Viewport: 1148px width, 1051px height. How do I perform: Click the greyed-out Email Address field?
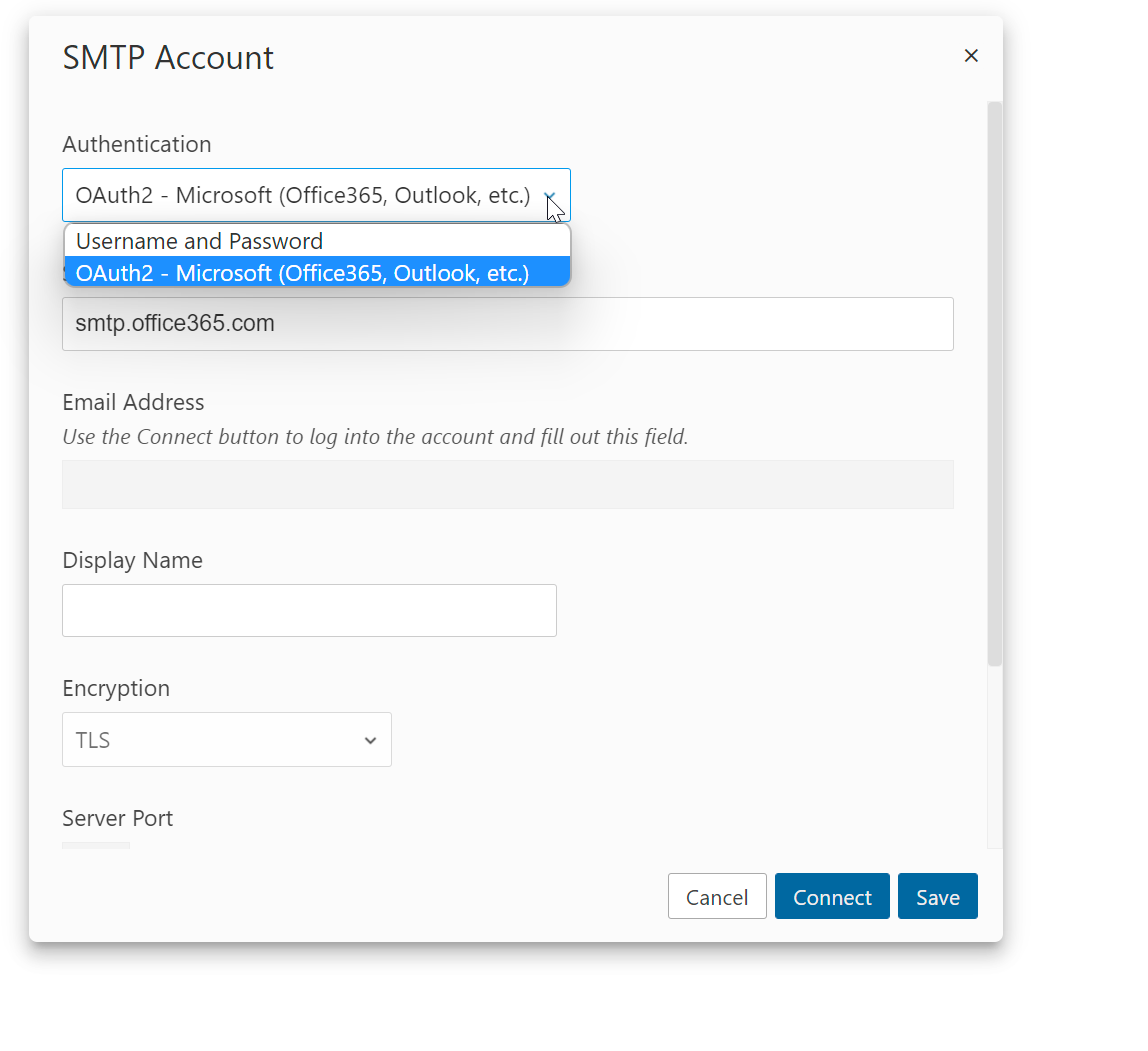coord(507,485)
